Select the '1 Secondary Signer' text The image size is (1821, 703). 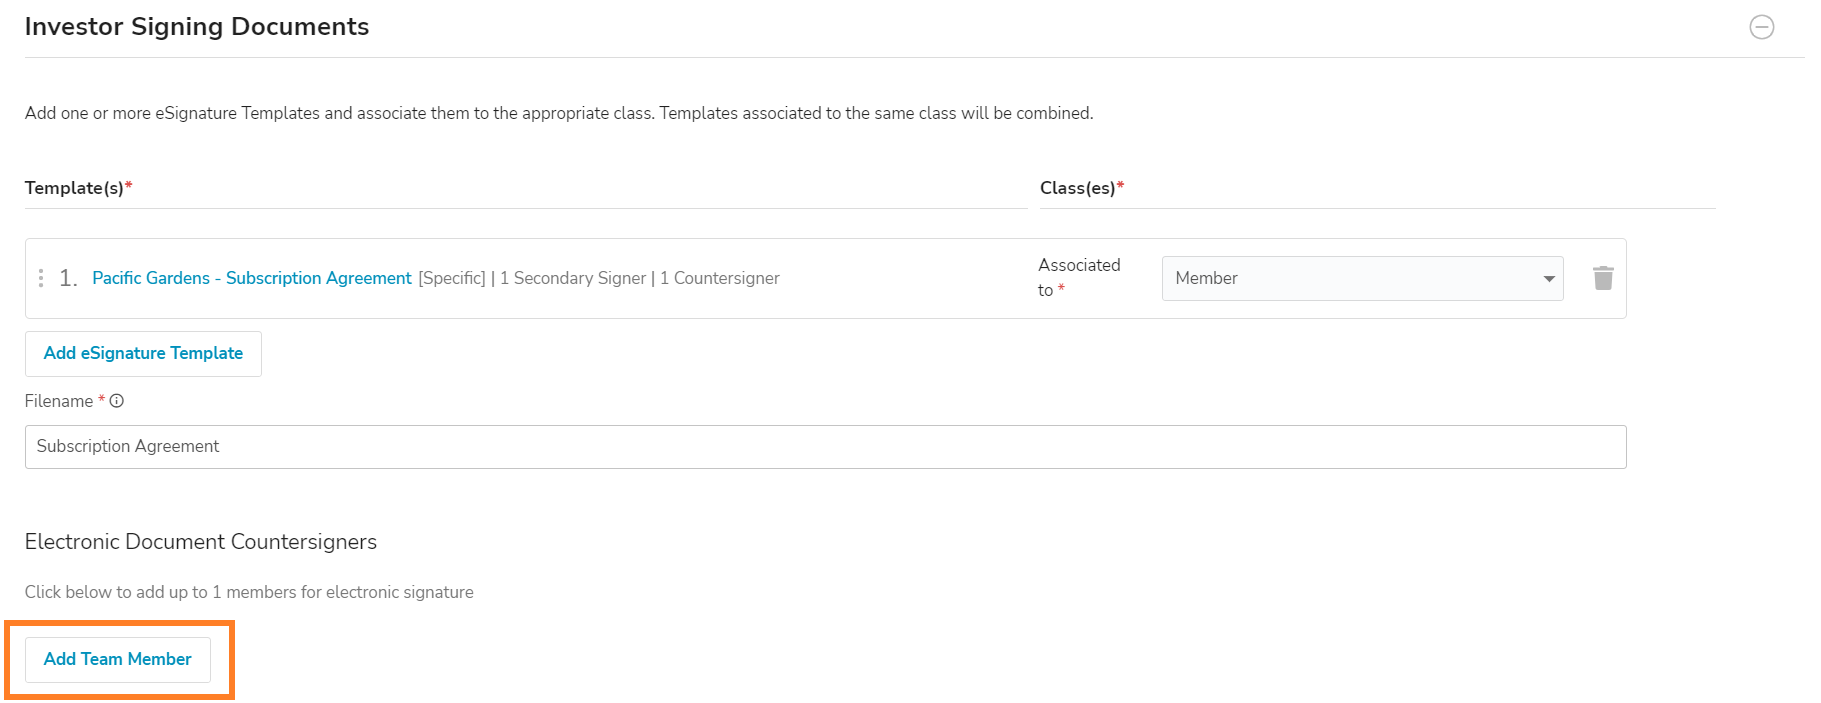point(573,278)
